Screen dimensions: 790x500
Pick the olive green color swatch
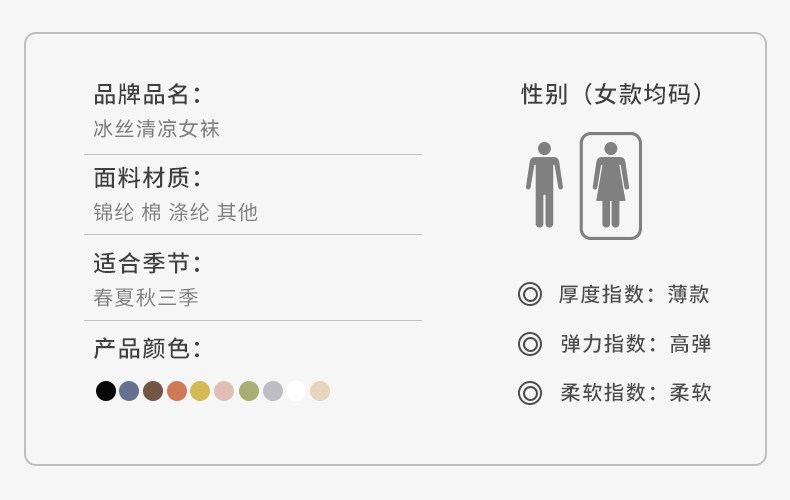(248, 391)
